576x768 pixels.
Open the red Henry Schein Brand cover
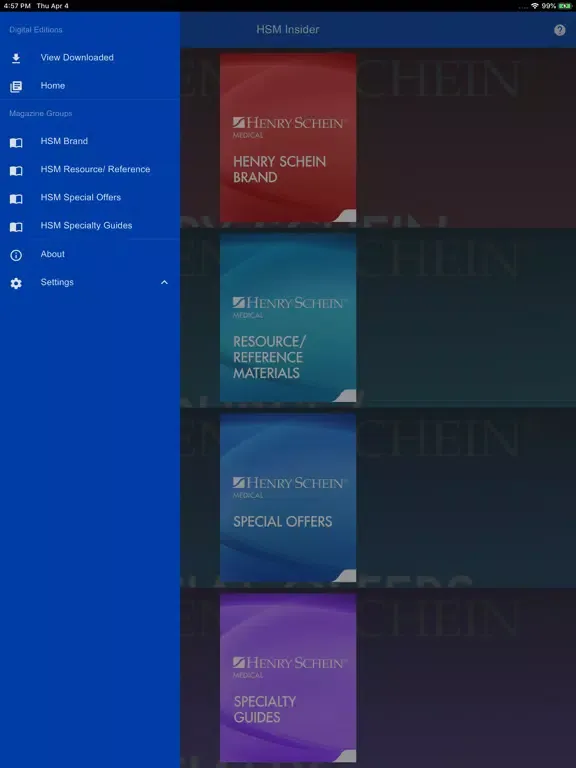[288, 138]
